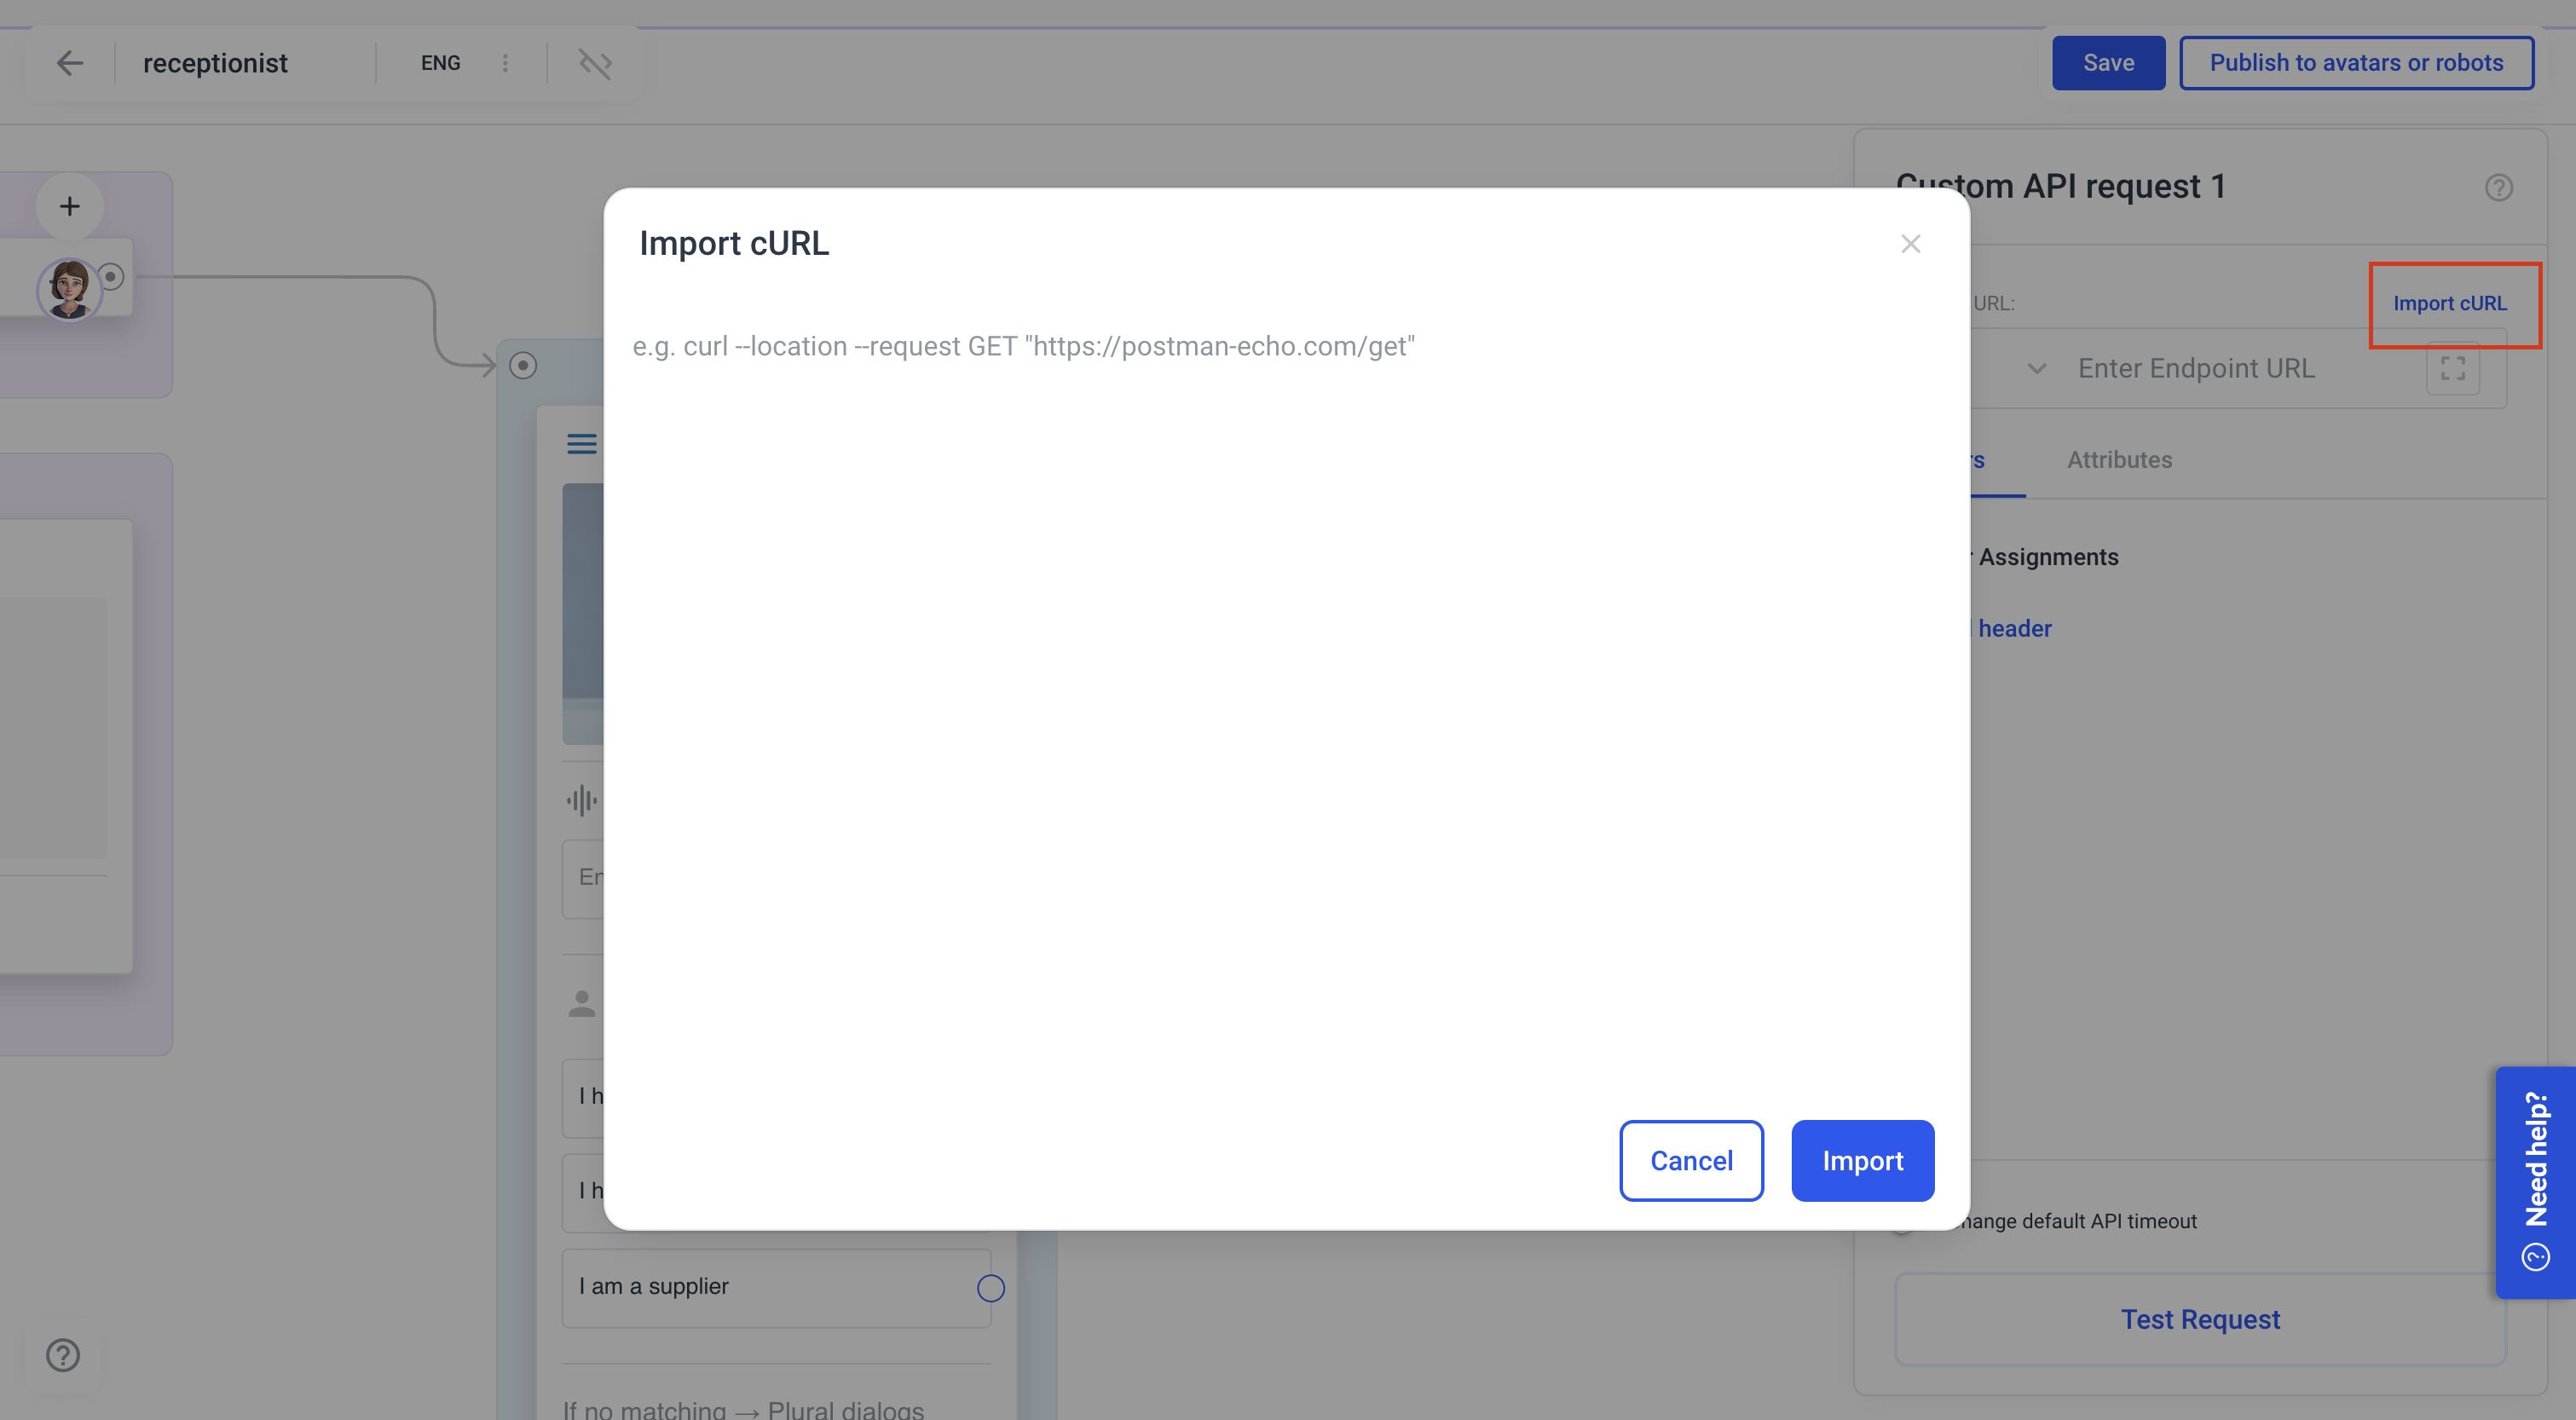Switch to the Attributes tab
This screenshot has width=2576, height=1420.
pyautogui.click(x=2119, y=460)
